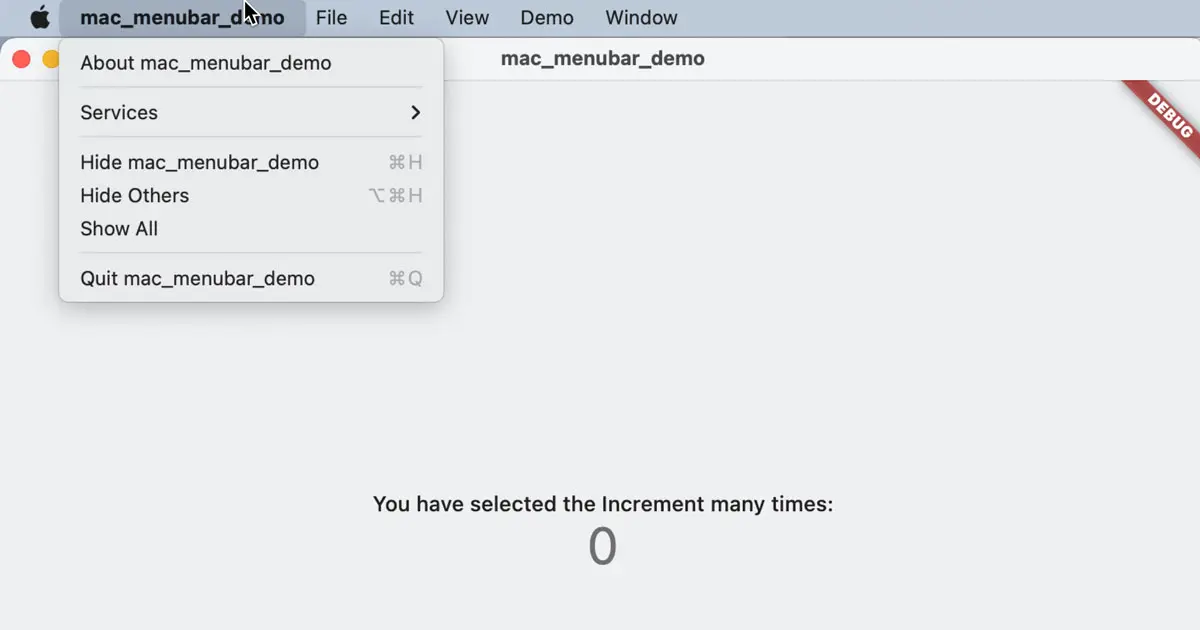Choose About mac_menubar_demo

pyautogui.click(x=206, y=63)
